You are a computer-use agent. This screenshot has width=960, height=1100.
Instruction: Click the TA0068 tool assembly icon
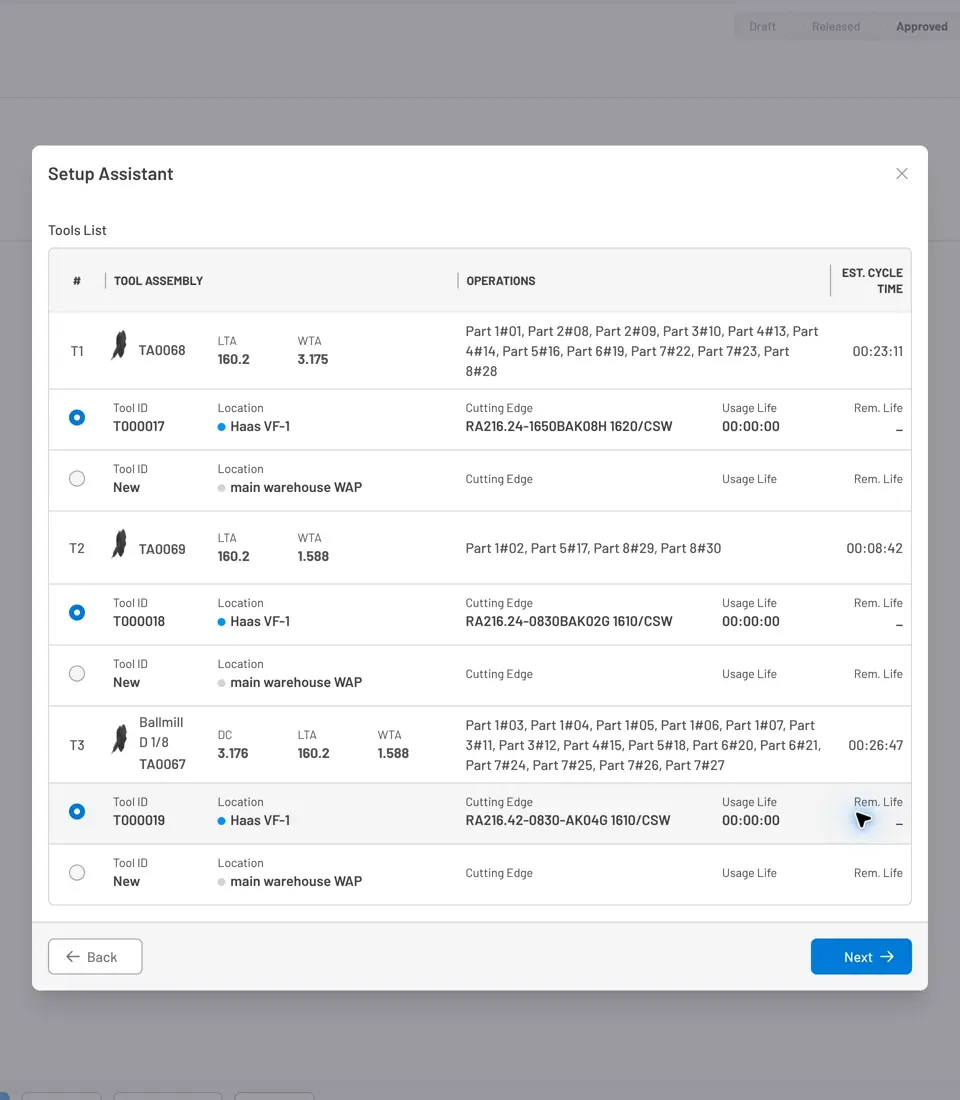tap(119, 345)
